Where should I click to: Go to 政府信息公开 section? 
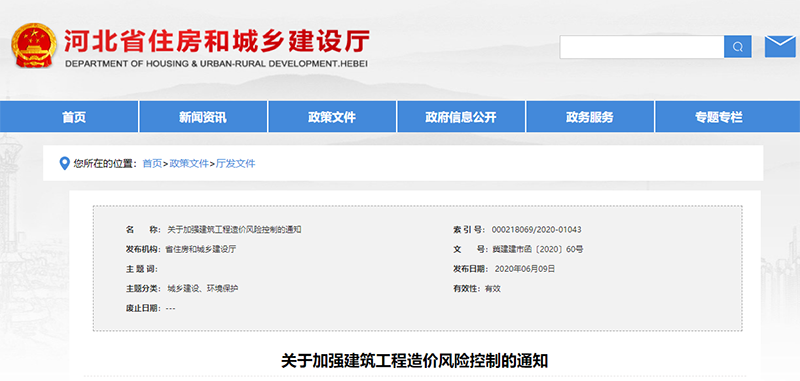[461, 117]
